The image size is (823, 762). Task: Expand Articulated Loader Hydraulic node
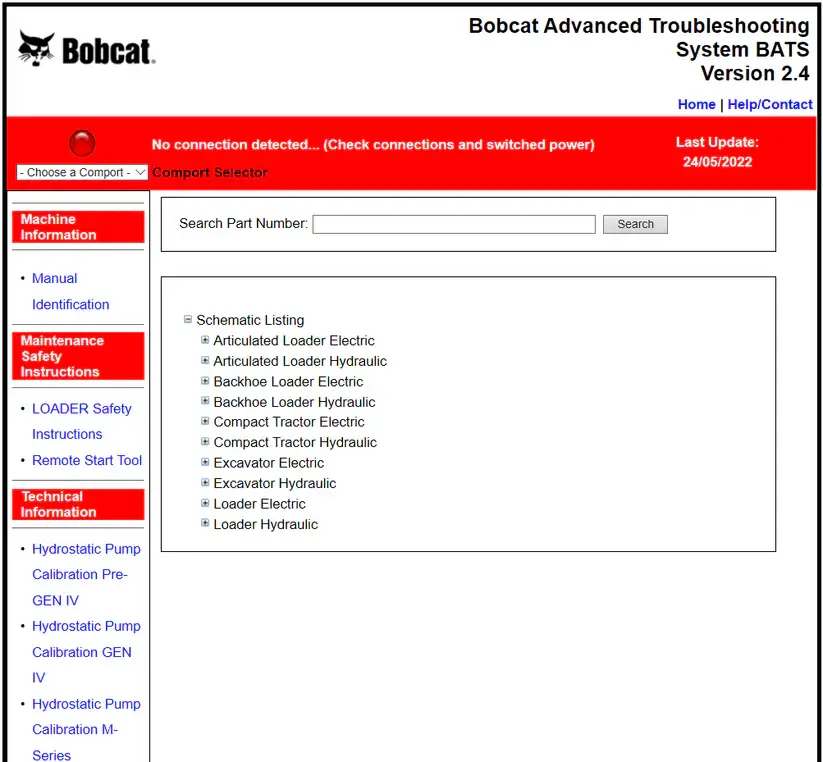(205, 361)
